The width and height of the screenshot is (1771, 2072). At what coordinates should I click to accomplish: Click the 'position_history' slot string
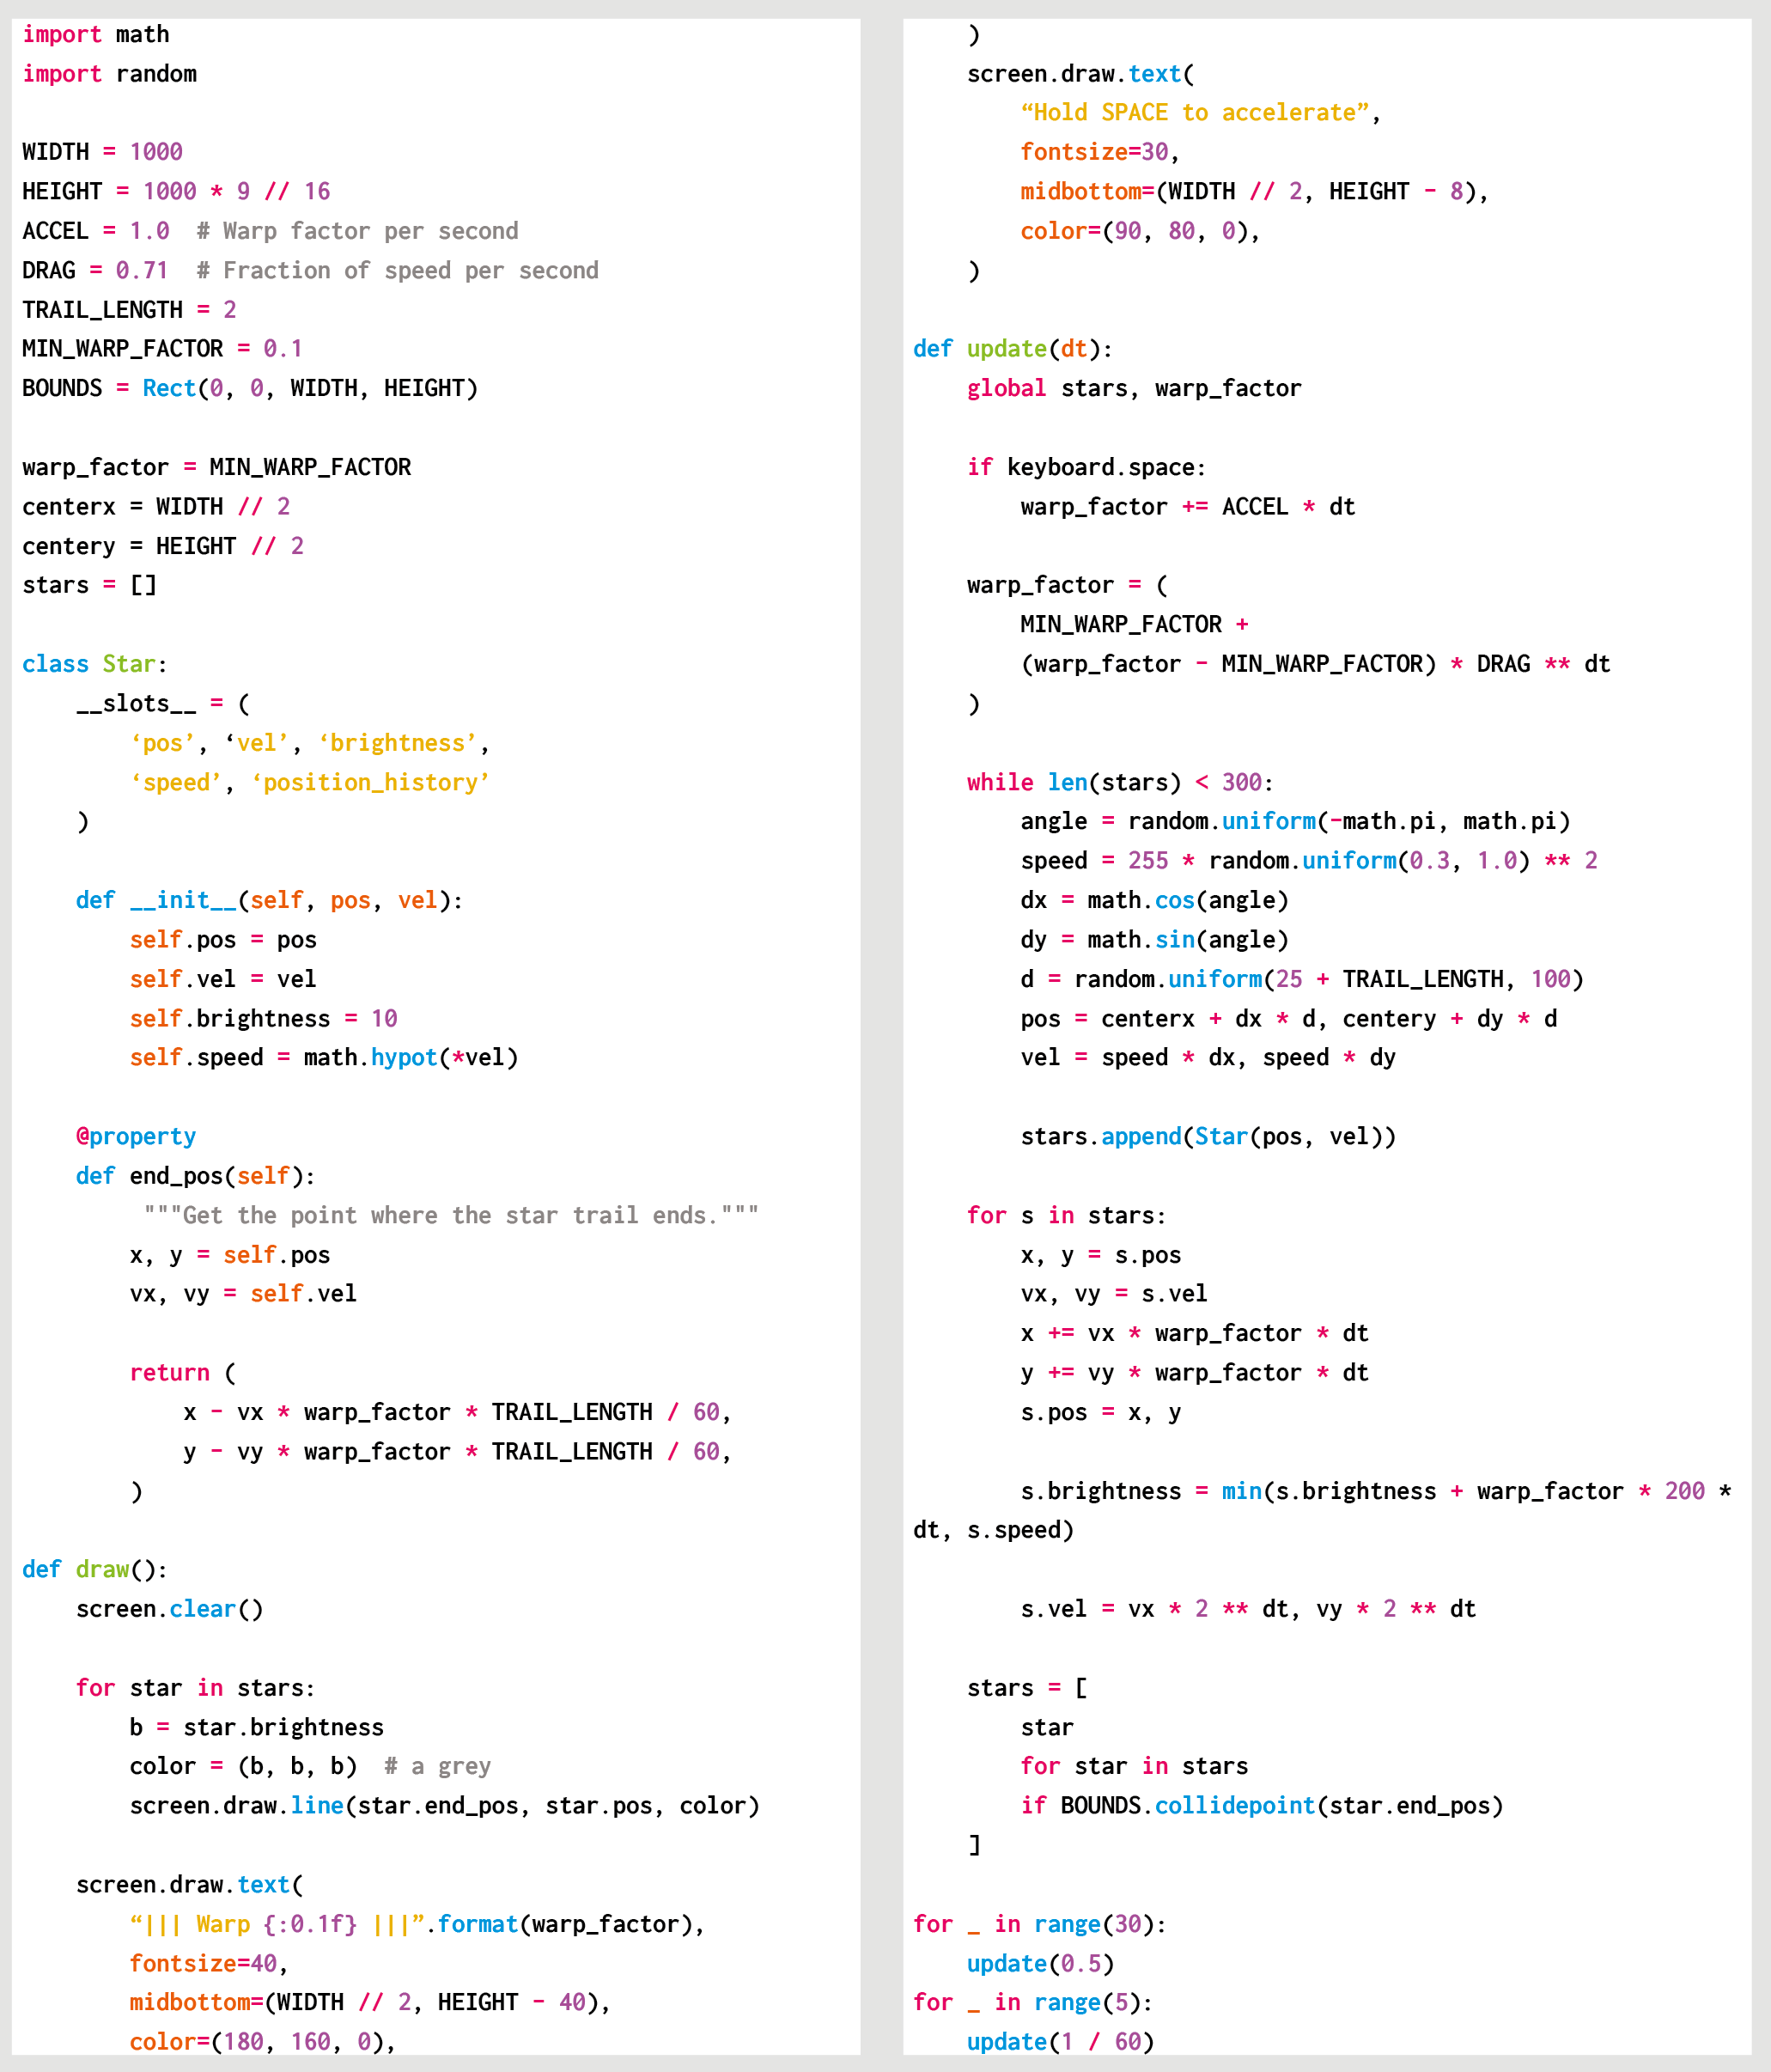pos(370,783)
